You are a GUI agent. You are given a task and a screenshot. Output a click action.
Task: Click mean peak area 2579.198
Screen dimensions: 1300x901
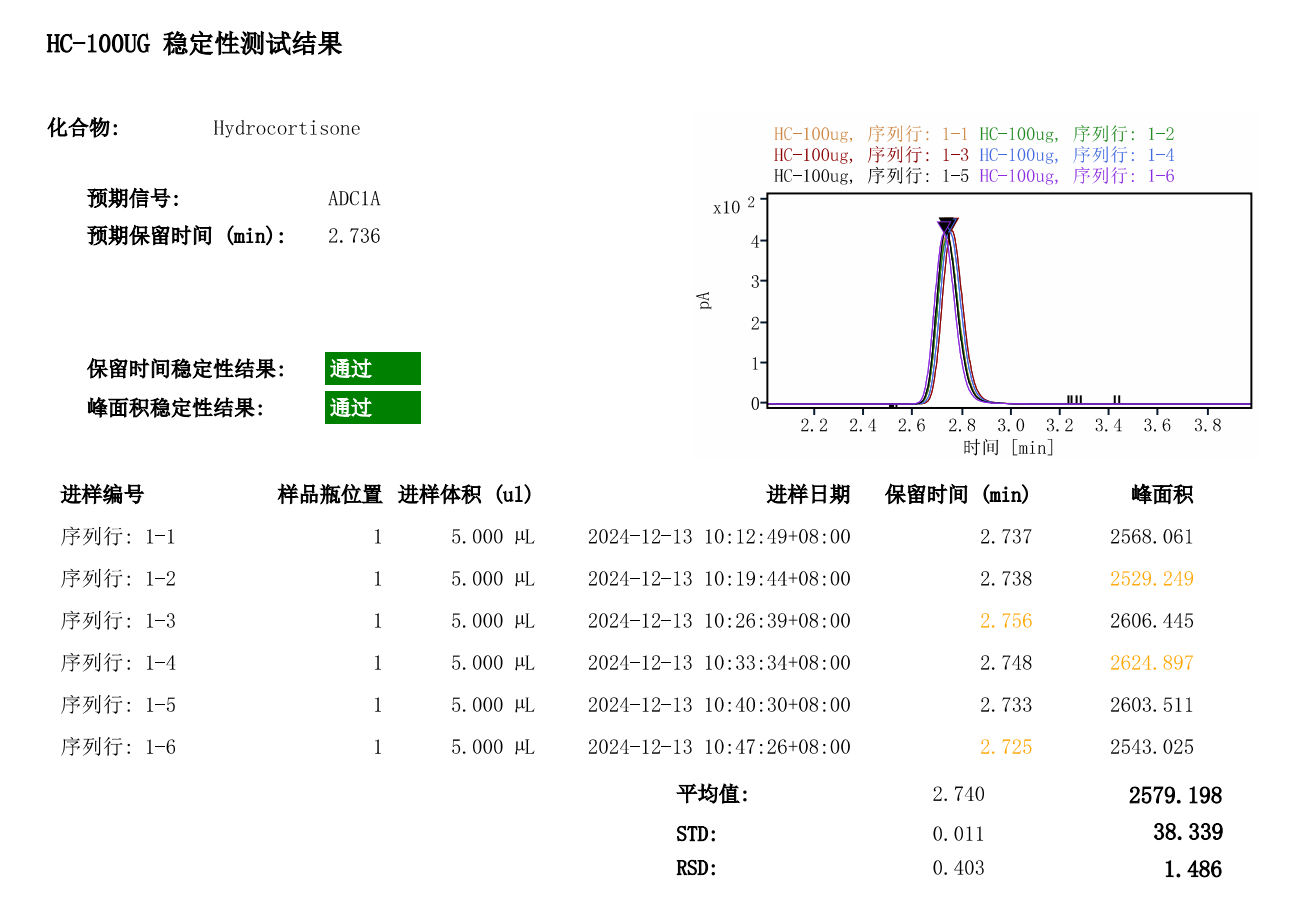1176,796
